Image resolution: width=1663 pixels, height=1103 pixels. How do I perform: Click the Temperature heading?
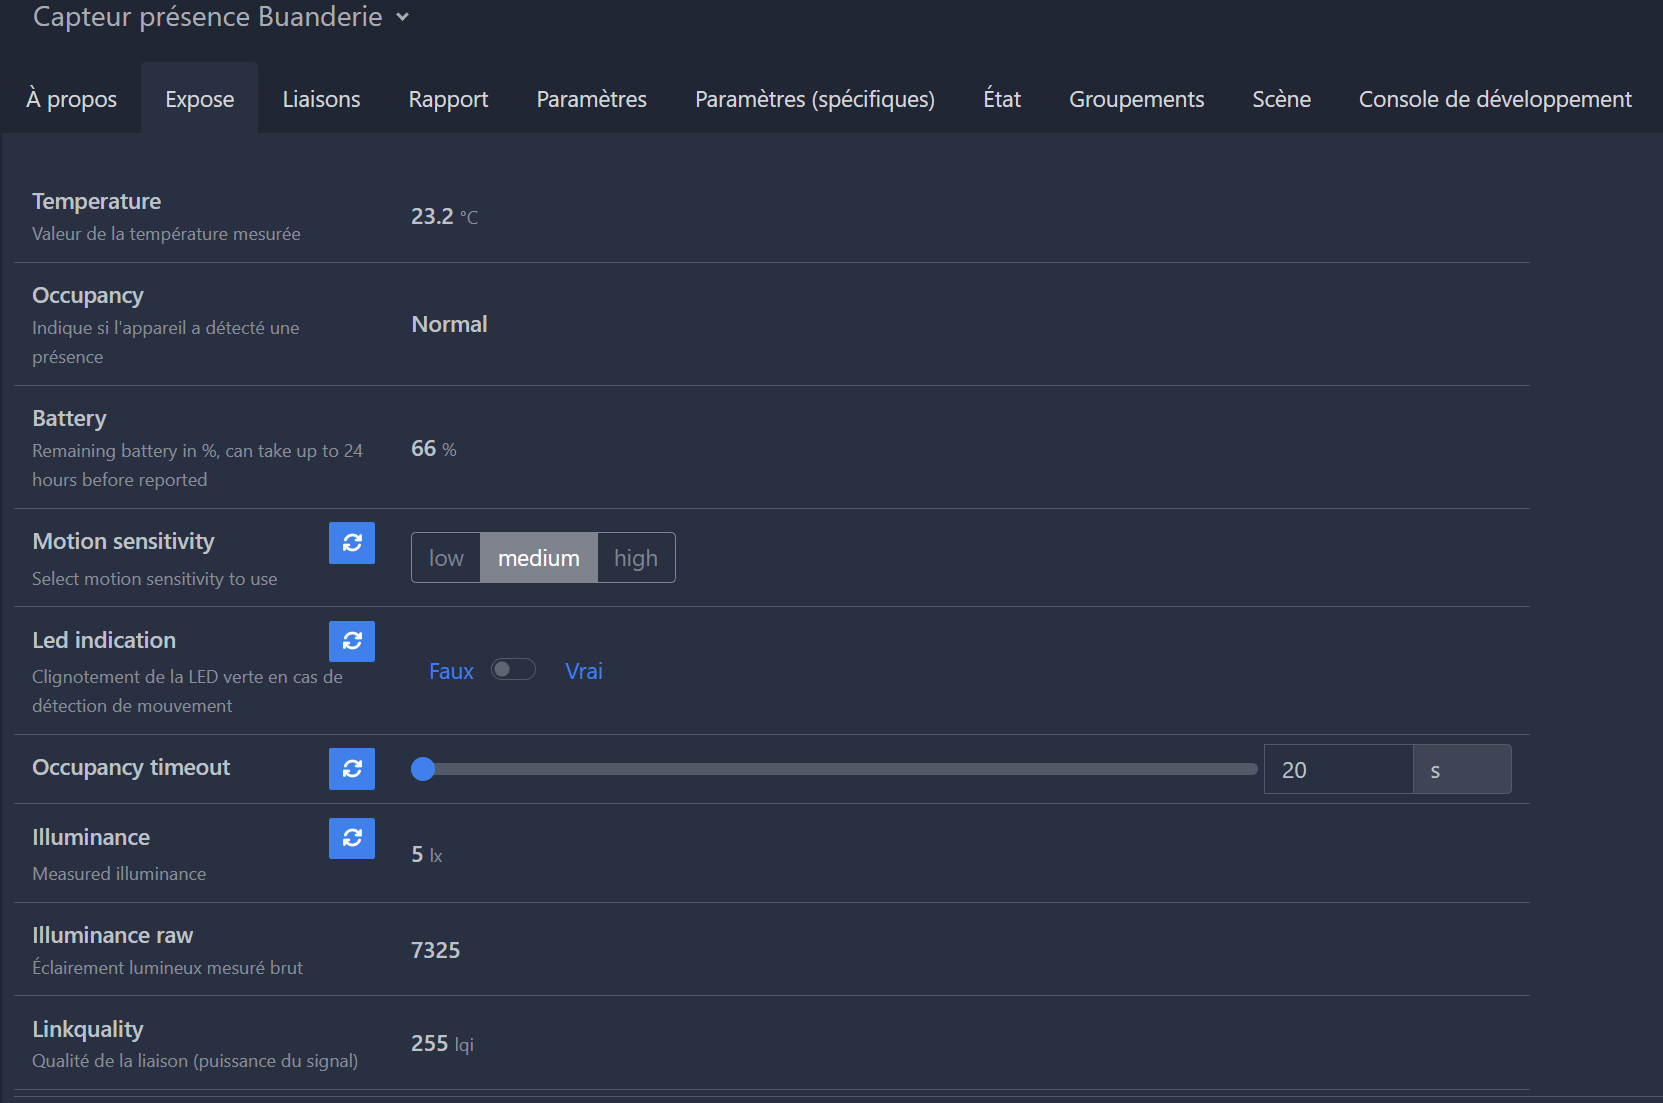[96, 201]
